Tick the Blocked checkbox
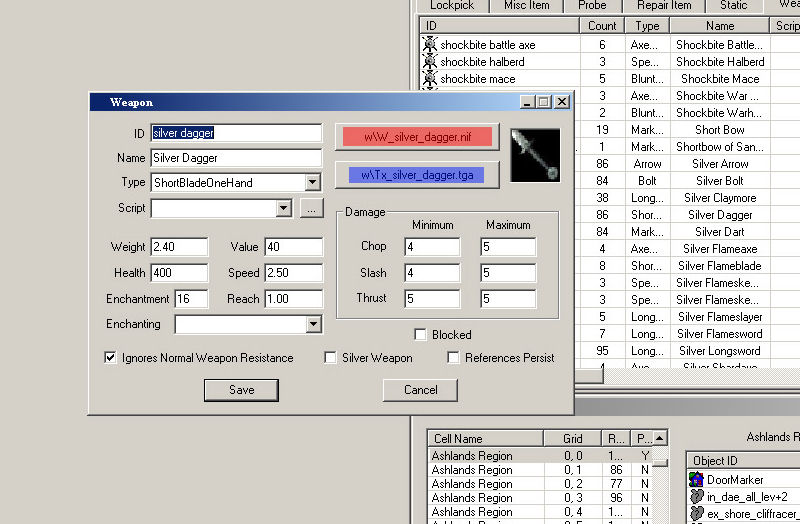 421,335
